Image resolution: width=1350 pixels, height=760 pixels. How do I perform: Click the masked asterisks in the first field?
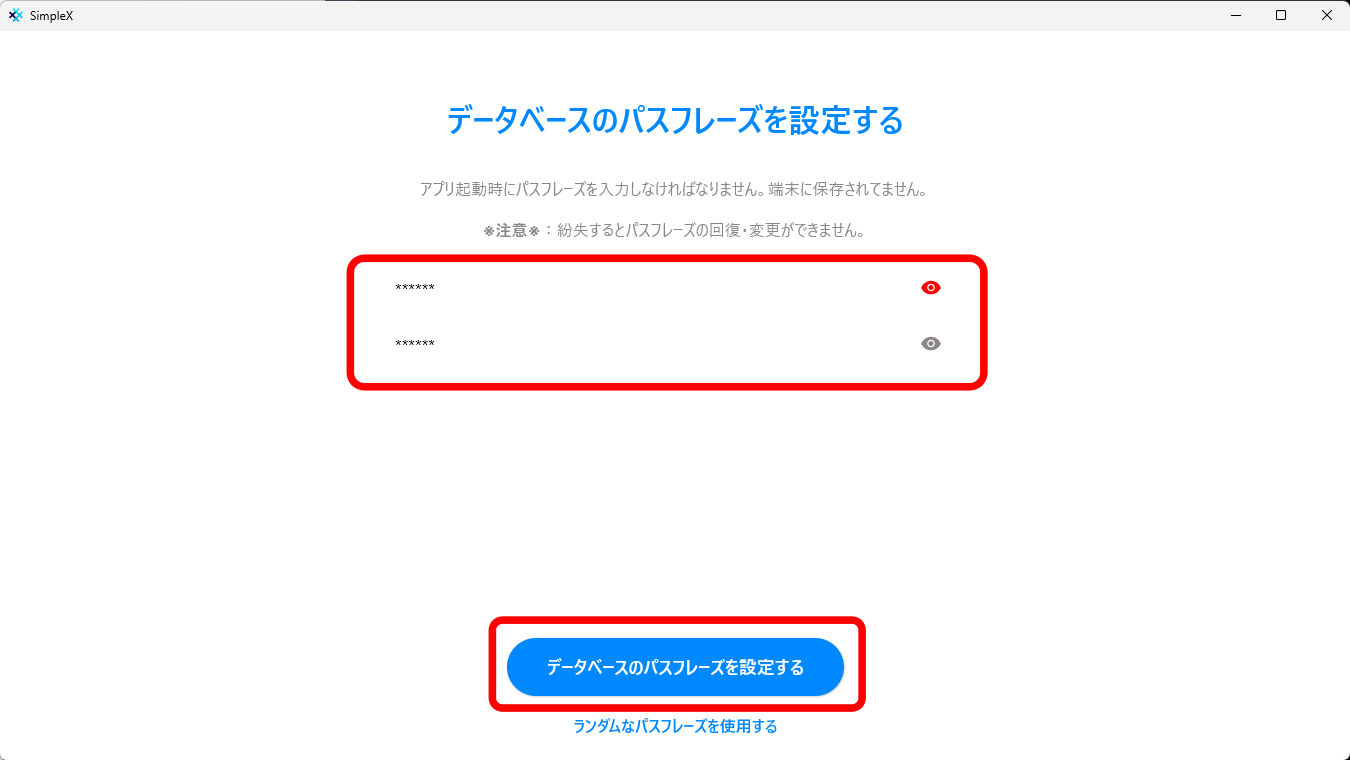415,288
